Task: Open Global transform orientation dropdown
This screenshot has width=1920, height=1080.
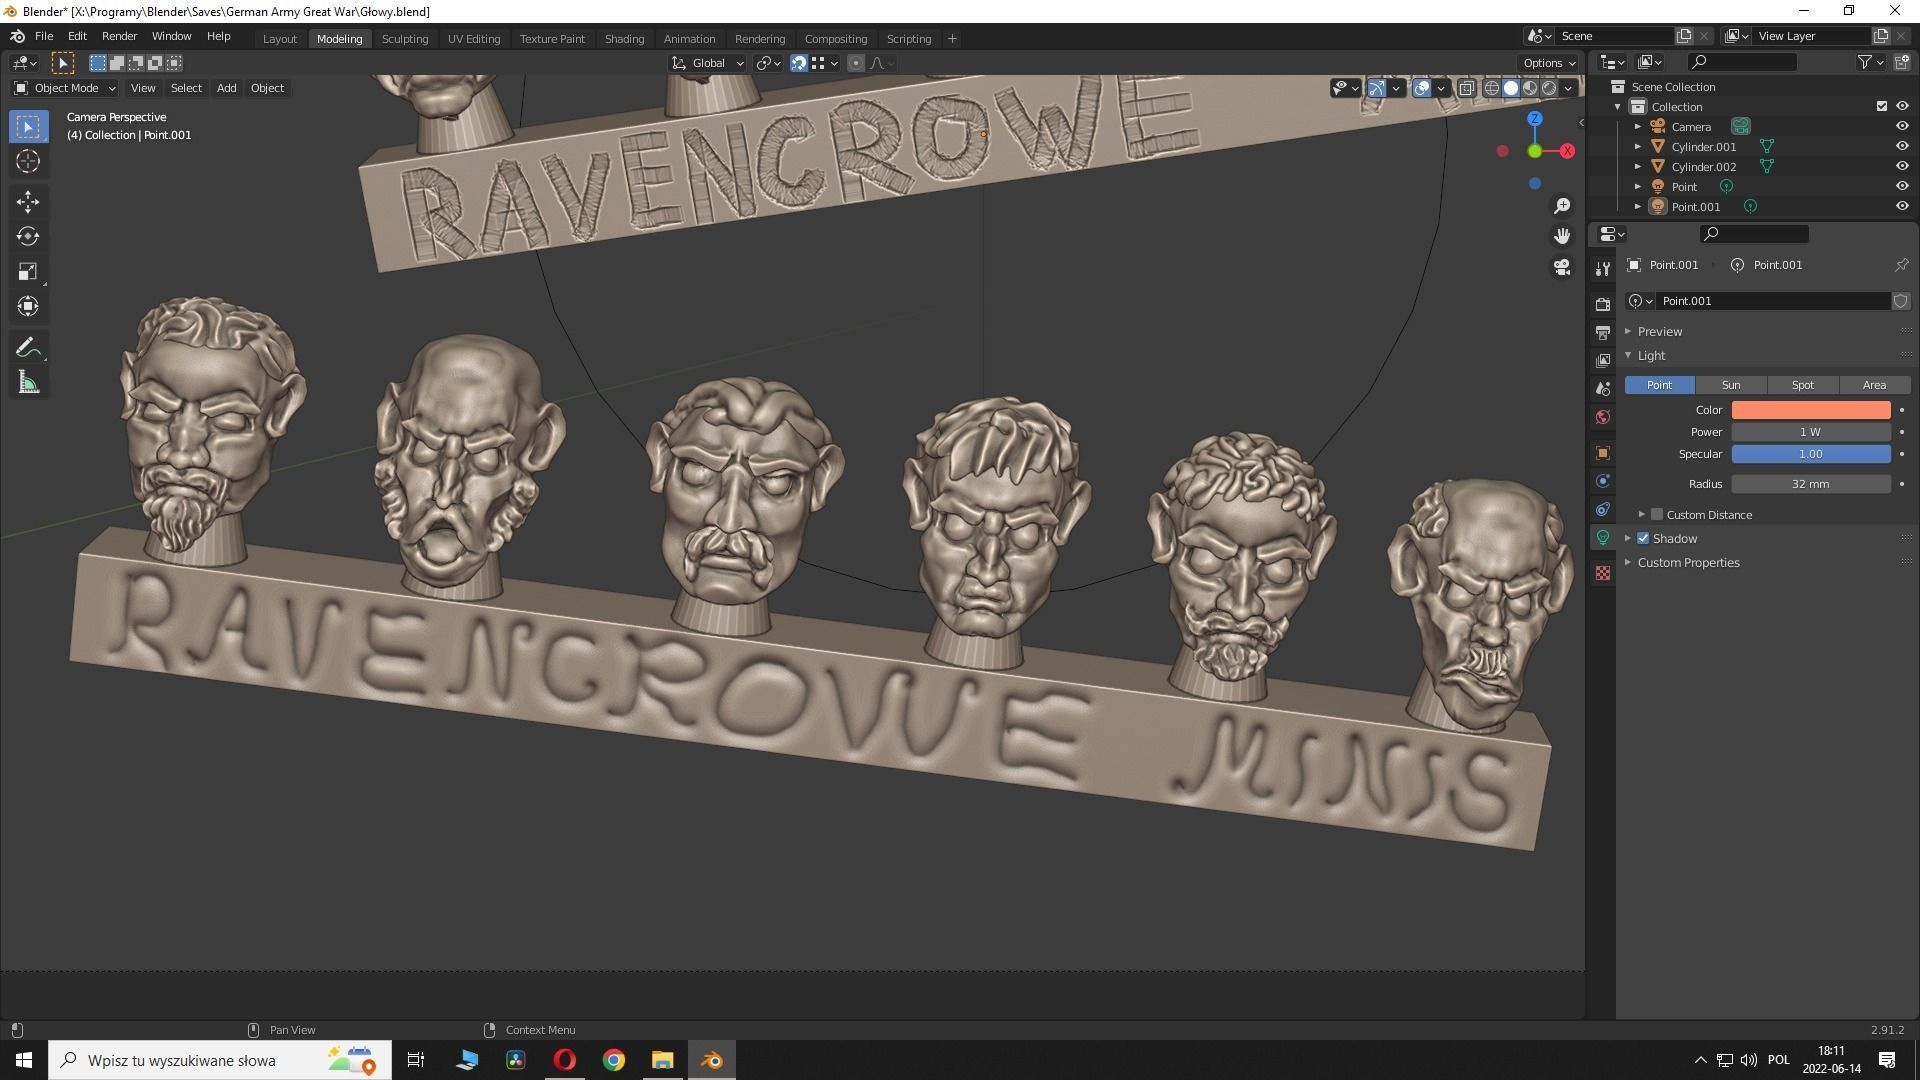Action: tap(708, 63)
